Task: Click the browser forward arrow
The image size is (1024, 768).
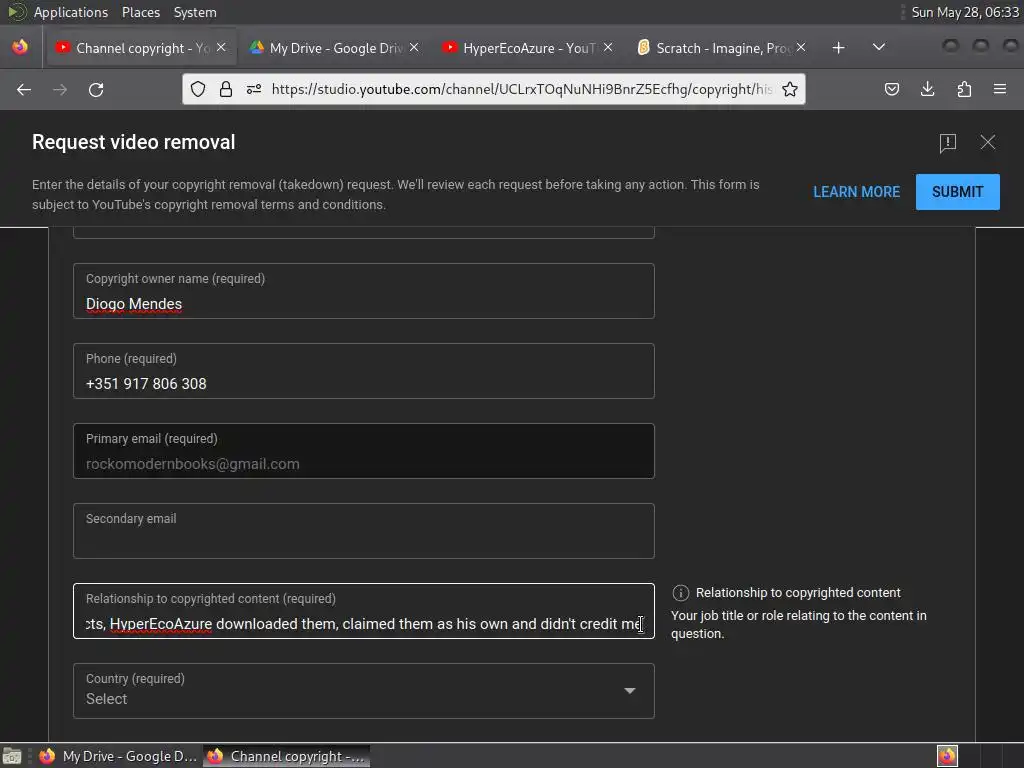Action: (x=60, y=89)
